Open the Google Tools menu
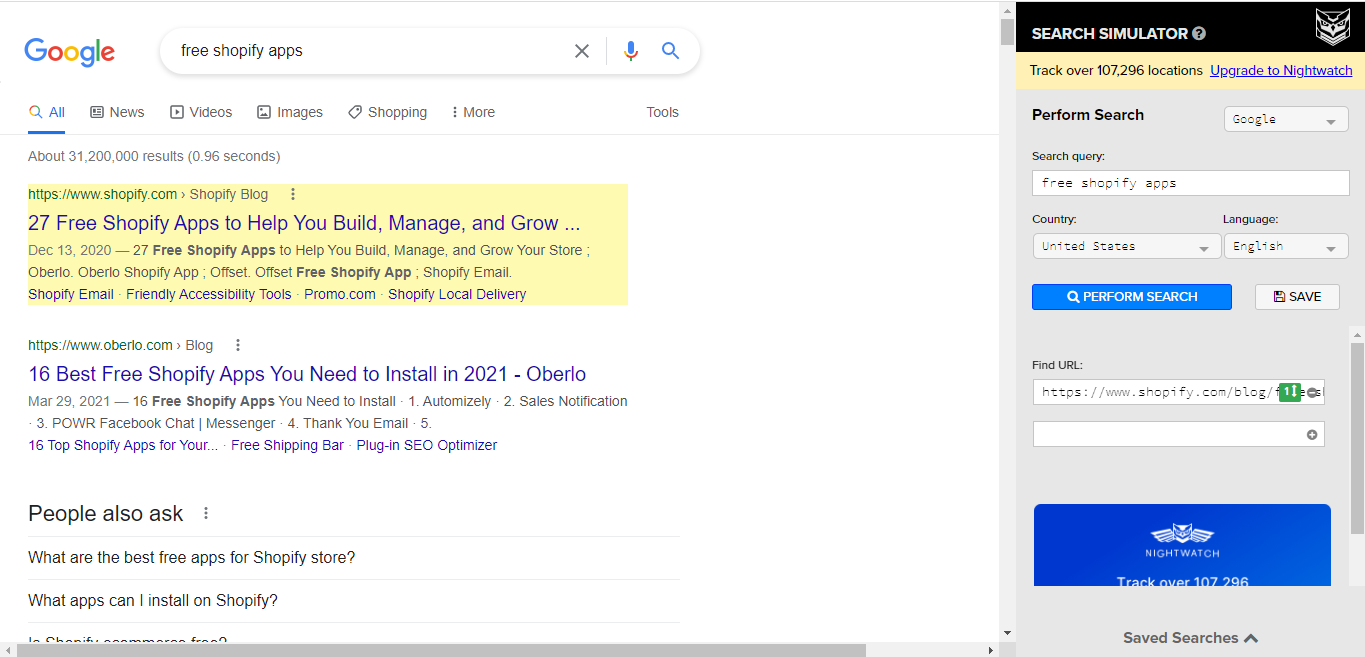This screenshot has height=657, width=1365. [x=662, y=112]
